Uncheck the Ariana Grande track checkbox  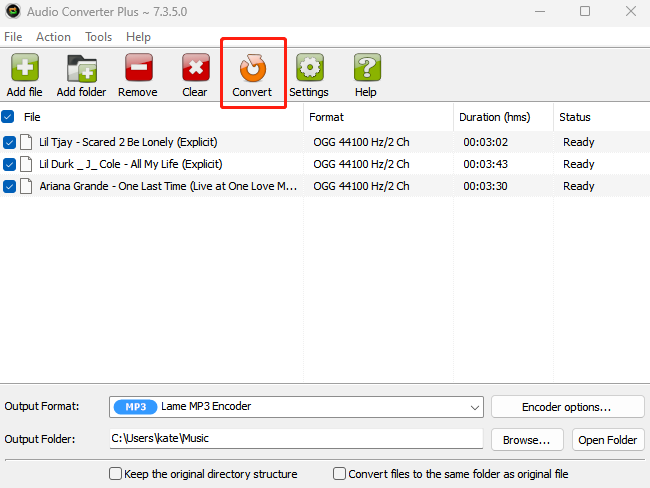tap(9, 186)
